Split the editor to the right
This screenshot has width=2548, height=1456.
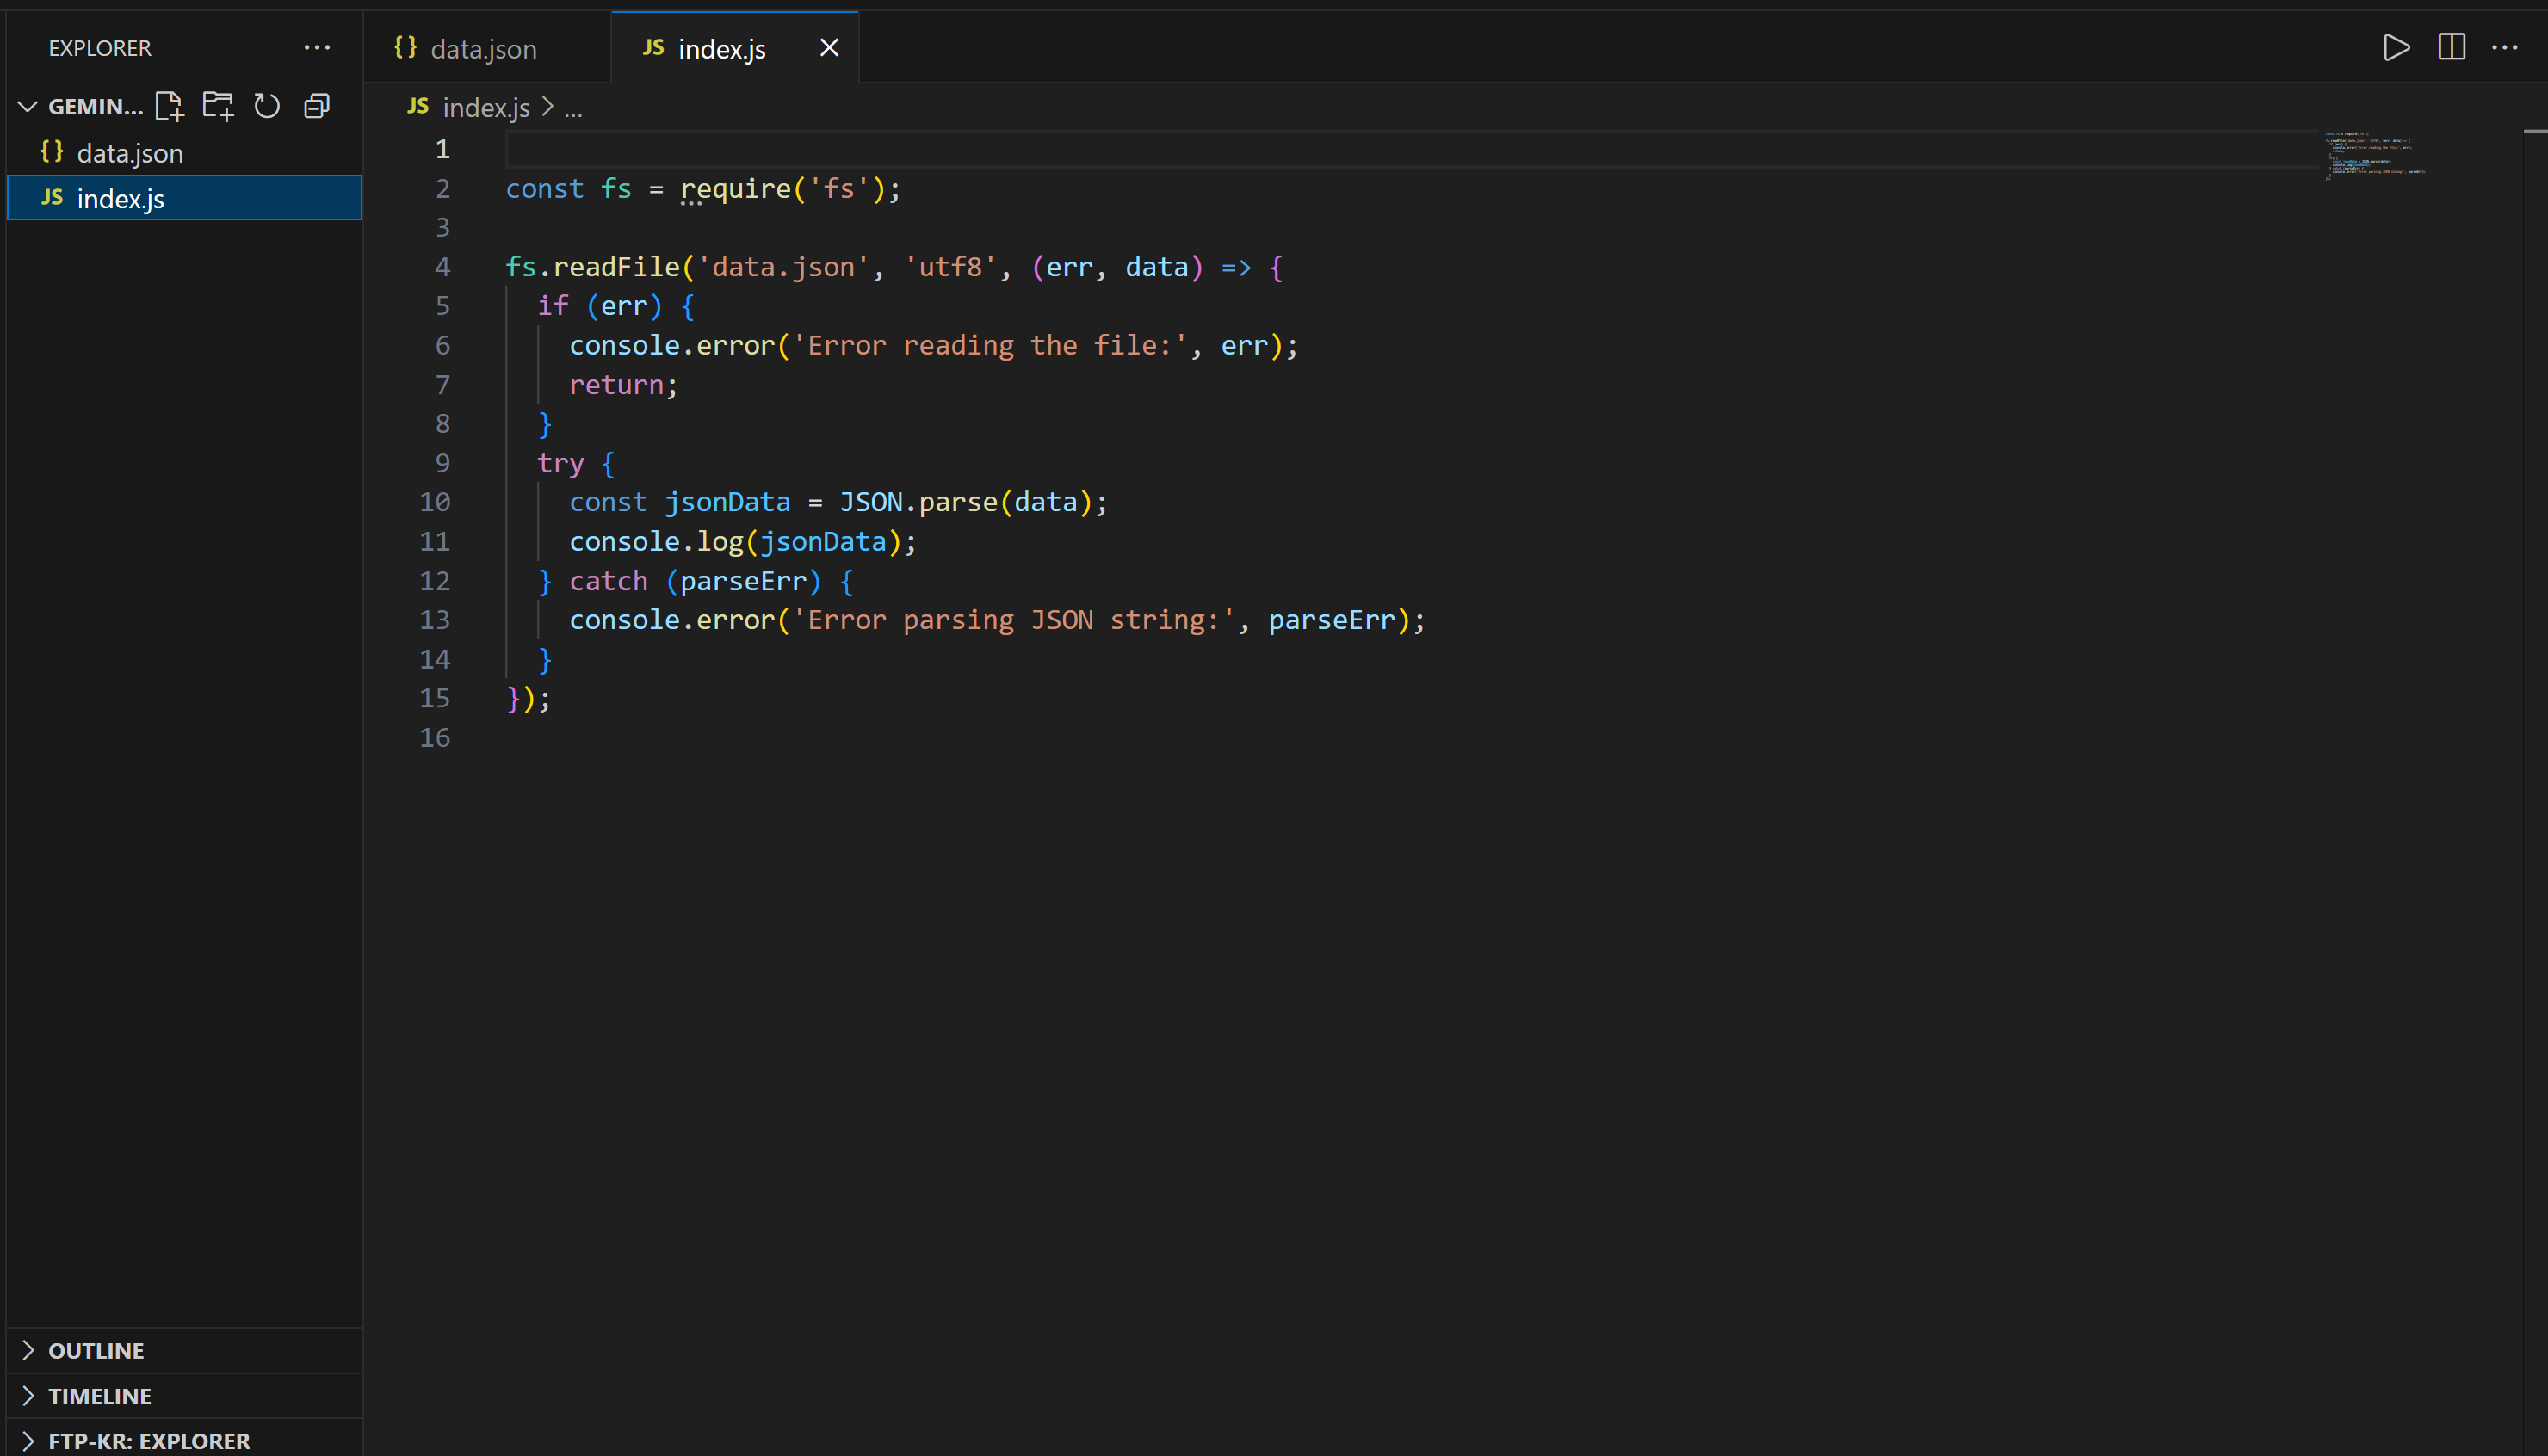coord(2451,47)
